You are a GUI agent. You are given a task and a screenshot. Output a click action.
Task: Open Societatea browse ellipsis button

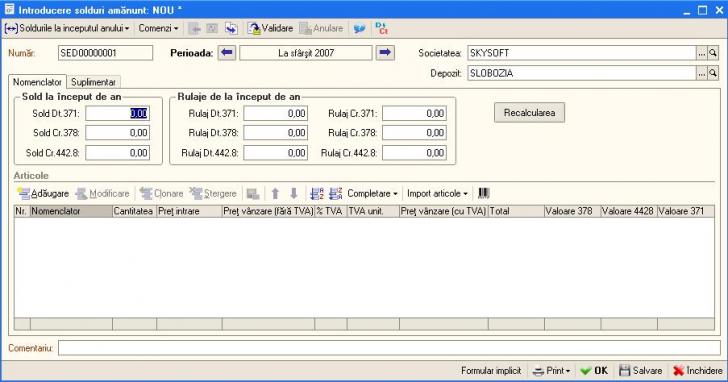tap(702, 53)
